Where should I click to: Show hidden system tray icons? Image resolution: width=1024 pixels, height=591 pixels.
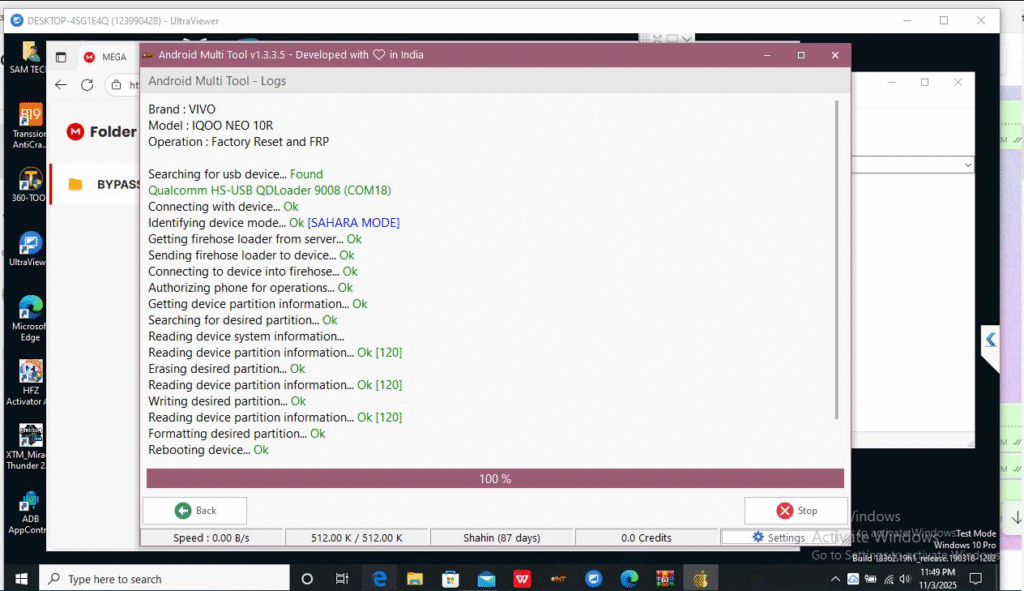(x=836, y=579)
